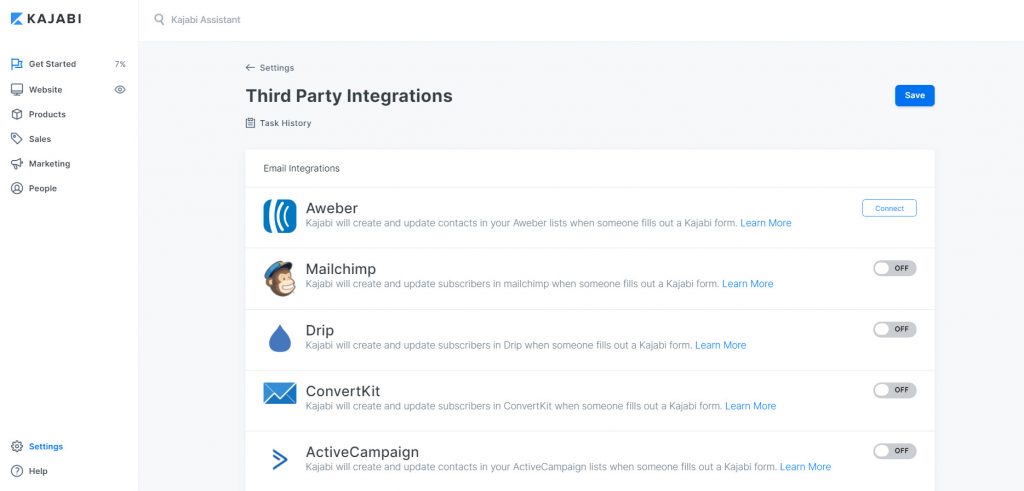The height and width of the screenshot is (491, 1024).
Task: Switch on the ConvertKit integration
Action: click(895, 390)
